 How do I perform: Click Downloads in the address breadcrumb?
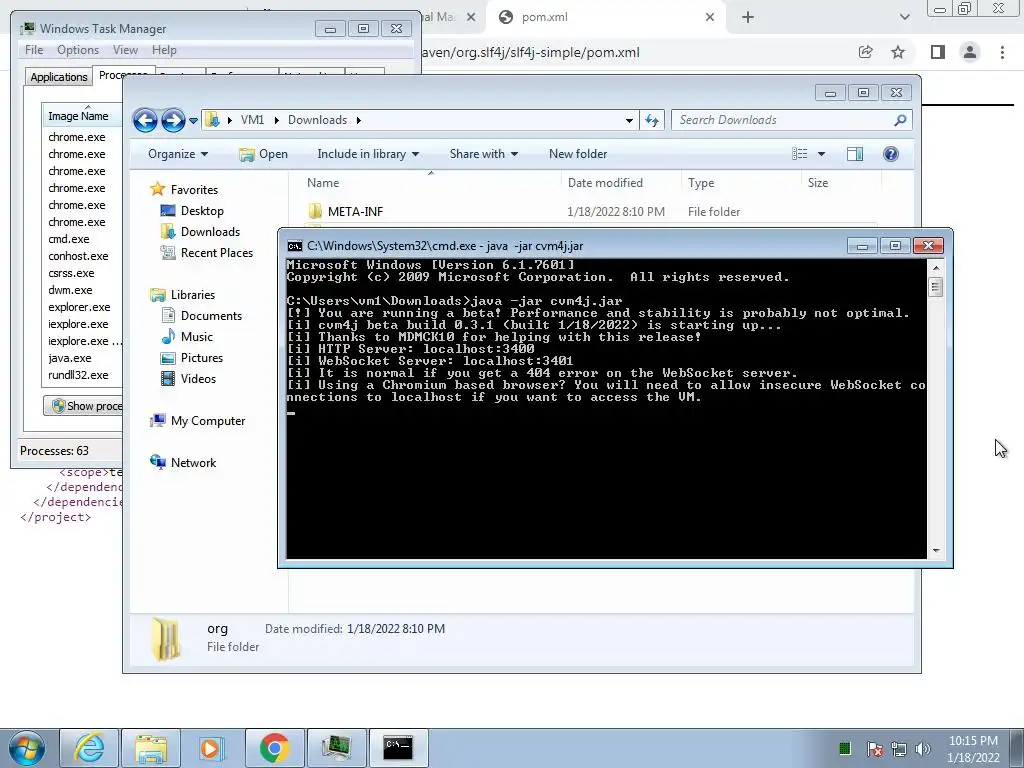point(317,120)
